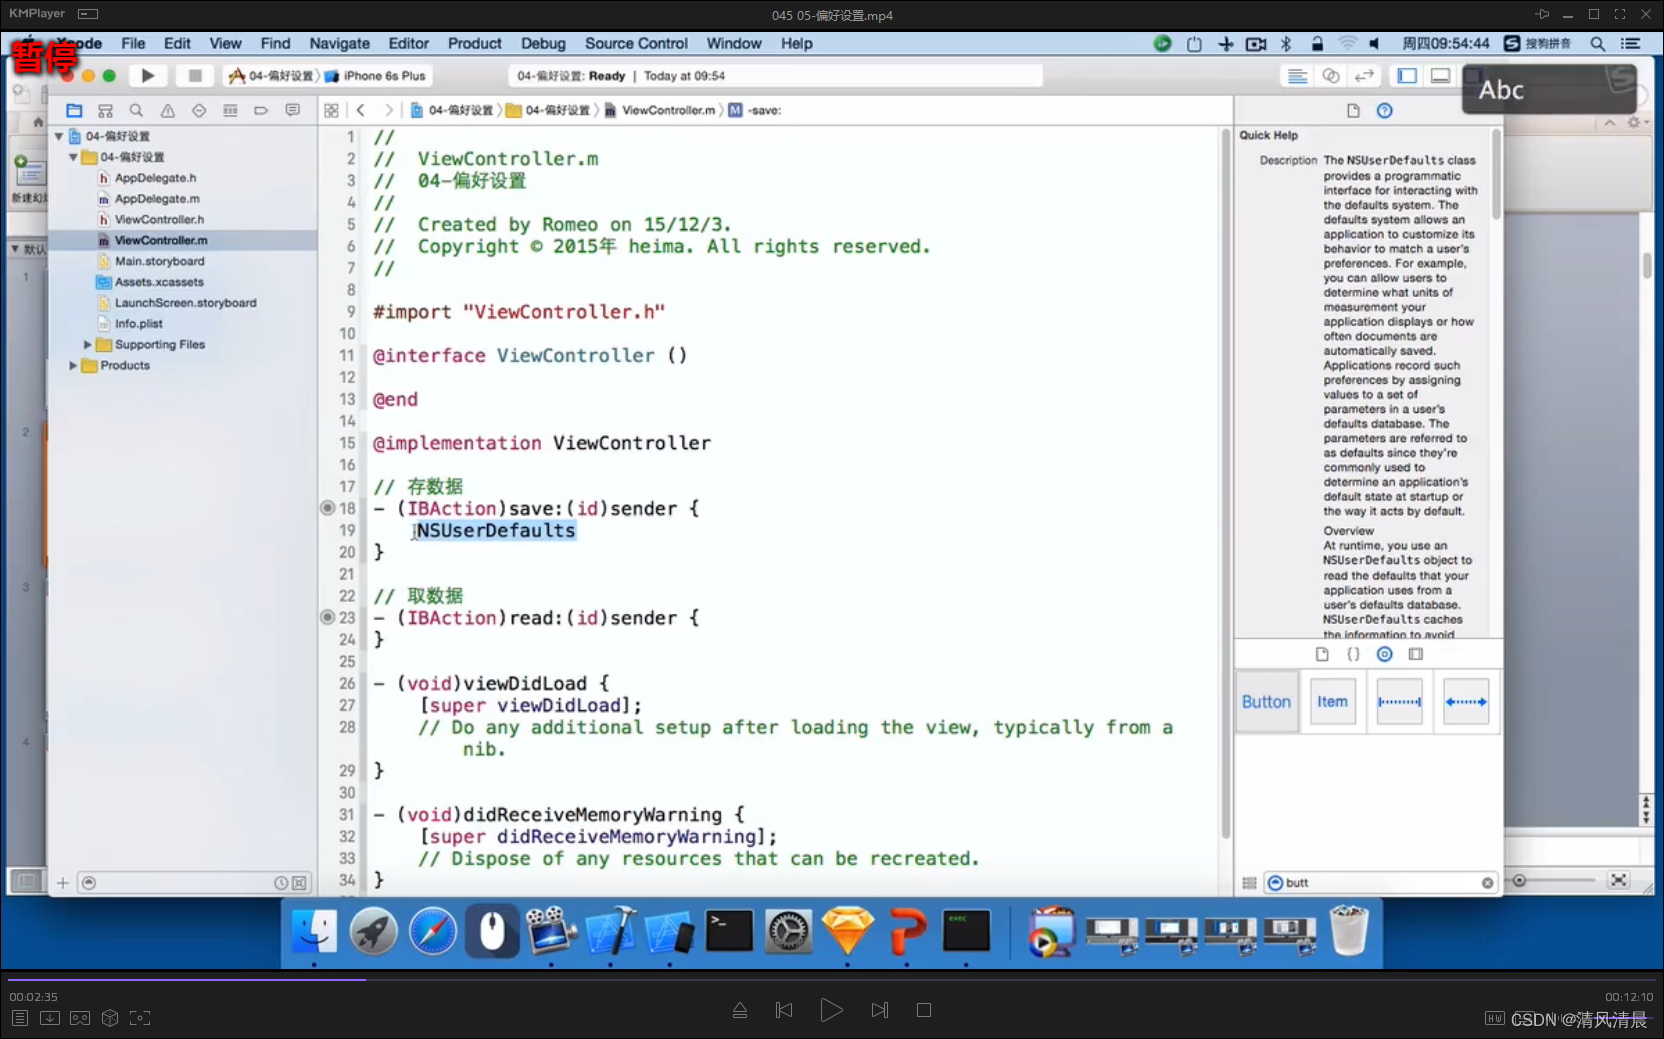Expand the Supporting Files group

tap(87, 344)
